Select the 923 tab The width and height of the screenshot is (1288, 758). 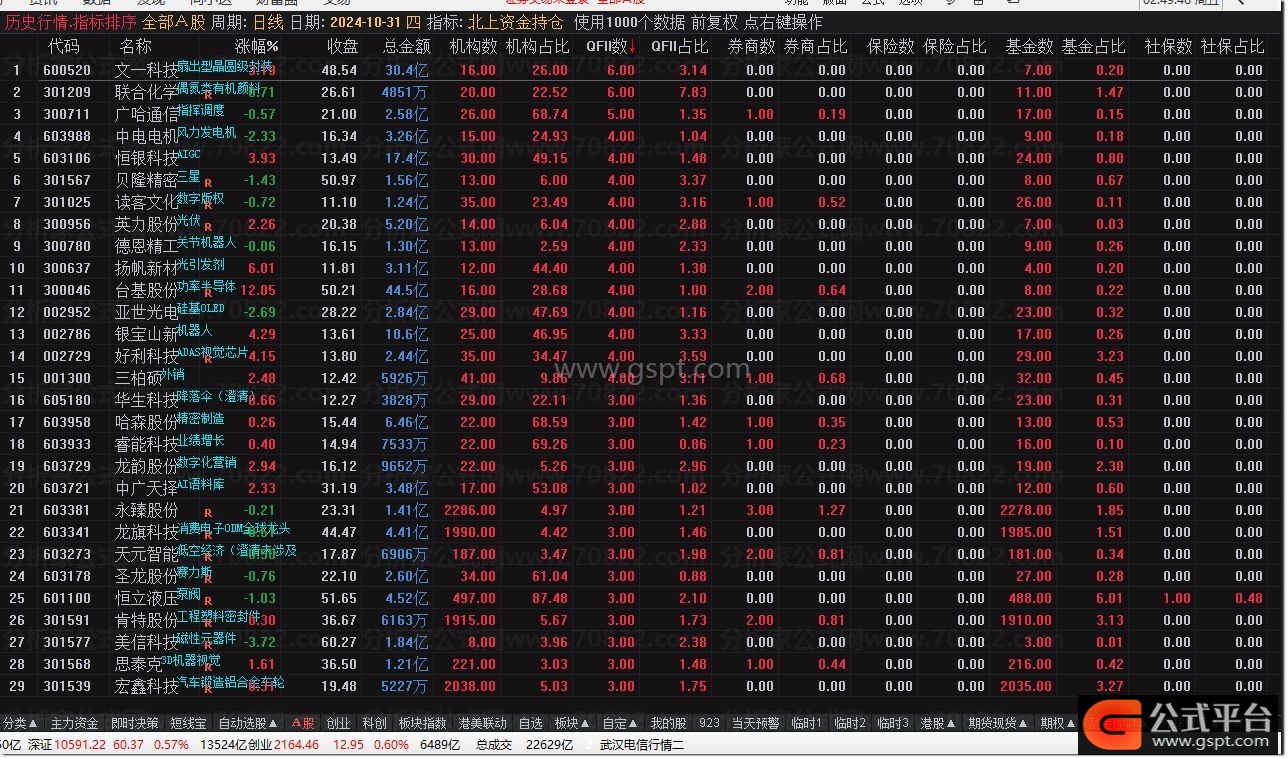[709, 723]
